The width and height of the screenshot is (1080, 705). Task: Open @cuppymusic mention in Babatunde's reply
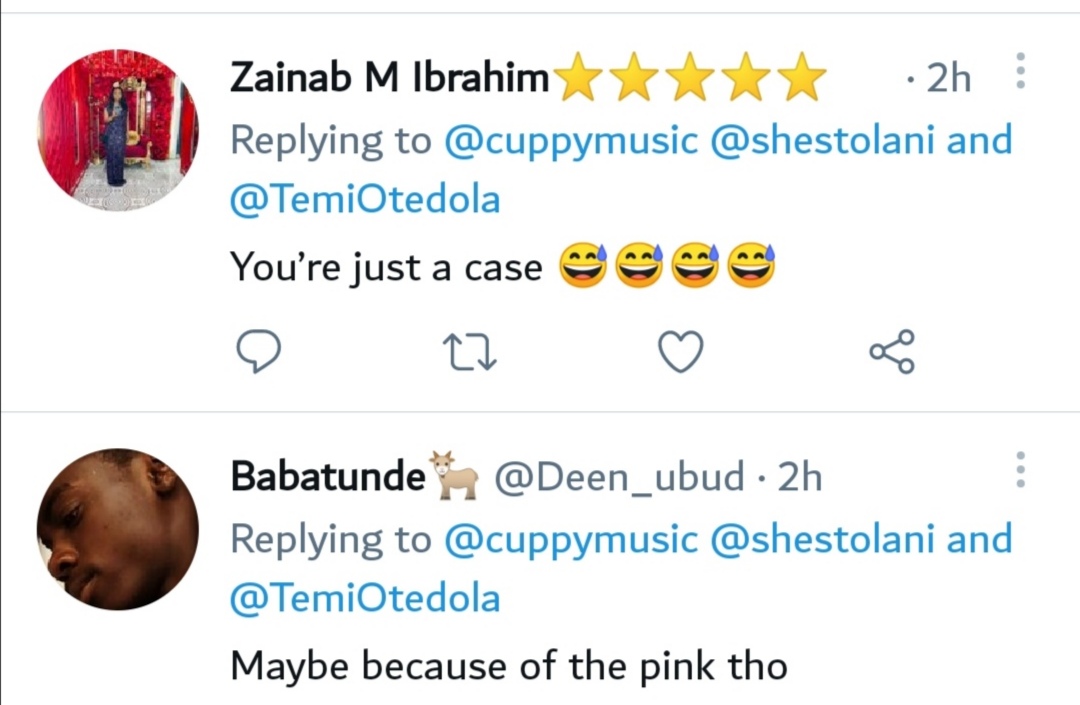(570, 539)
